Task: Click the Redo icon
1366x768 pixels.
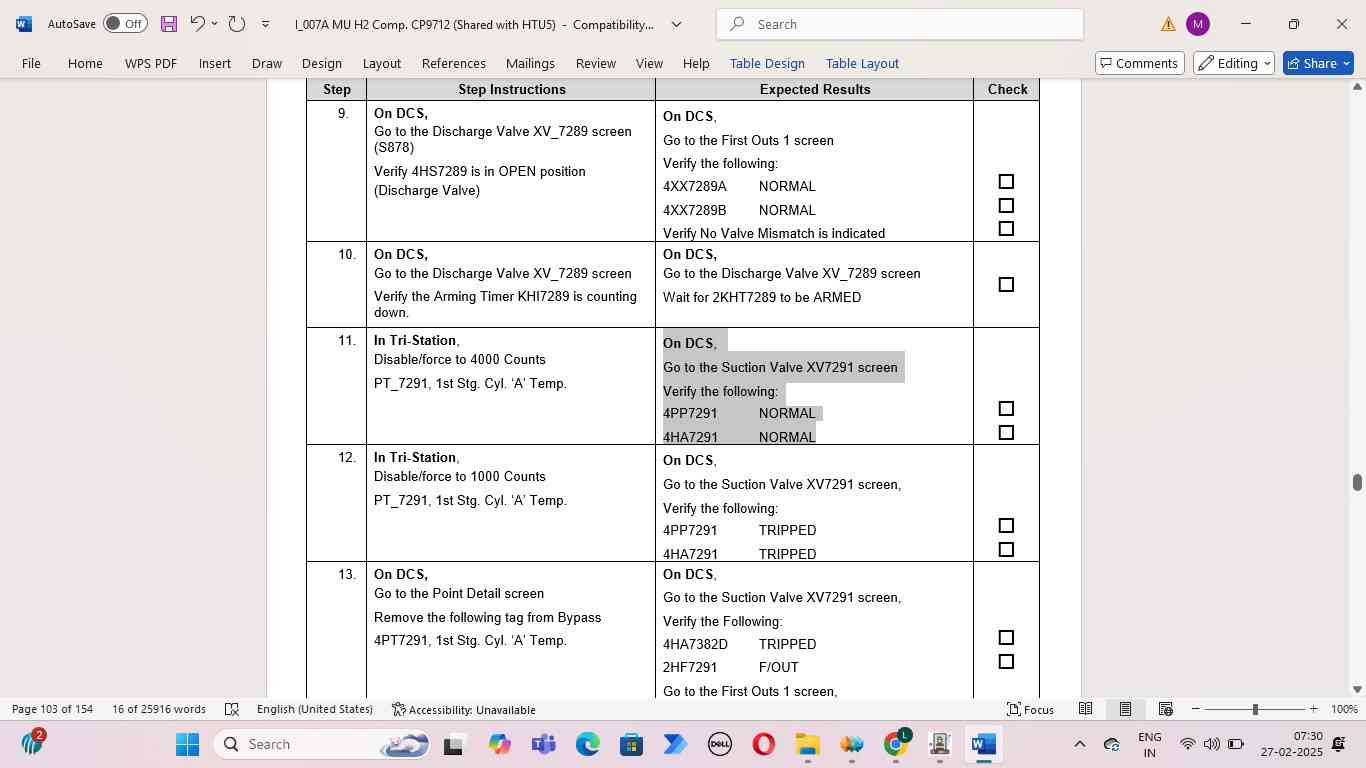Action: (x=237, y=24)
